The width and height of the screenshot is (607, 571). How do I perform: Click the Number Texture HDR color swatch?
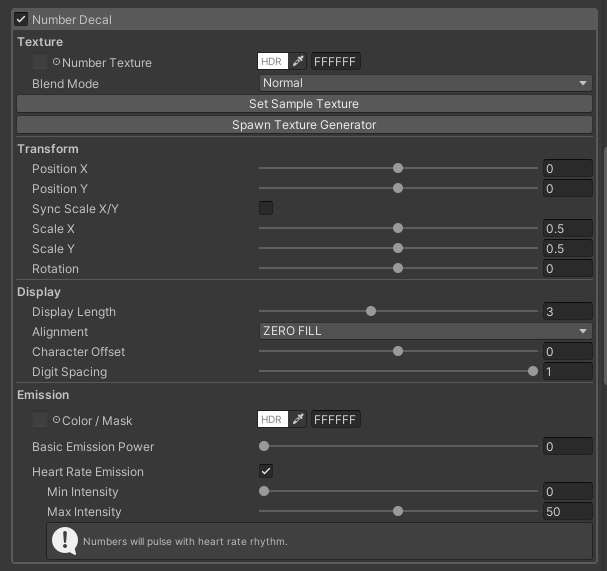[272, 62]
